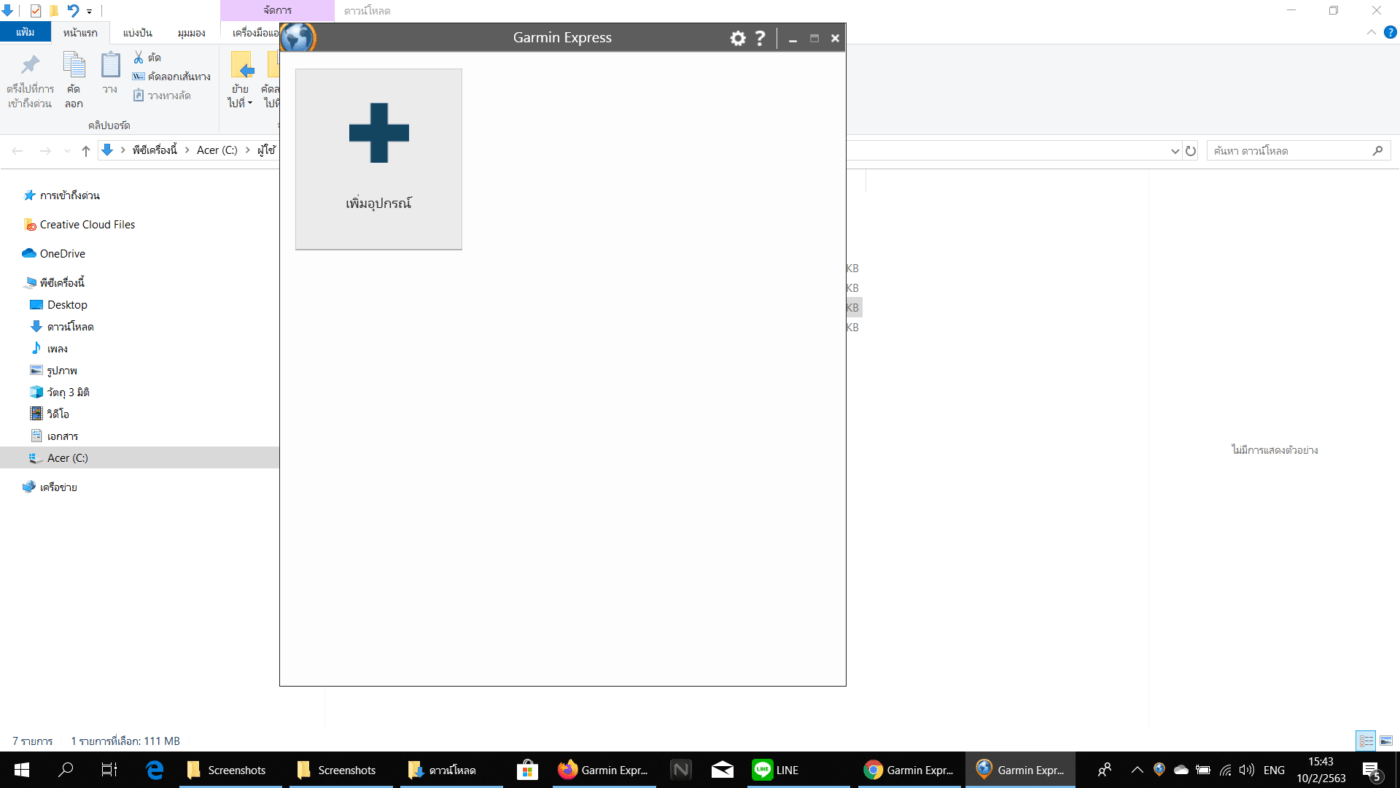Open the Customize Quick Access Toolbar dropdown
Viewport: 1400px width, 788px height.
click(x=89, y=12)
